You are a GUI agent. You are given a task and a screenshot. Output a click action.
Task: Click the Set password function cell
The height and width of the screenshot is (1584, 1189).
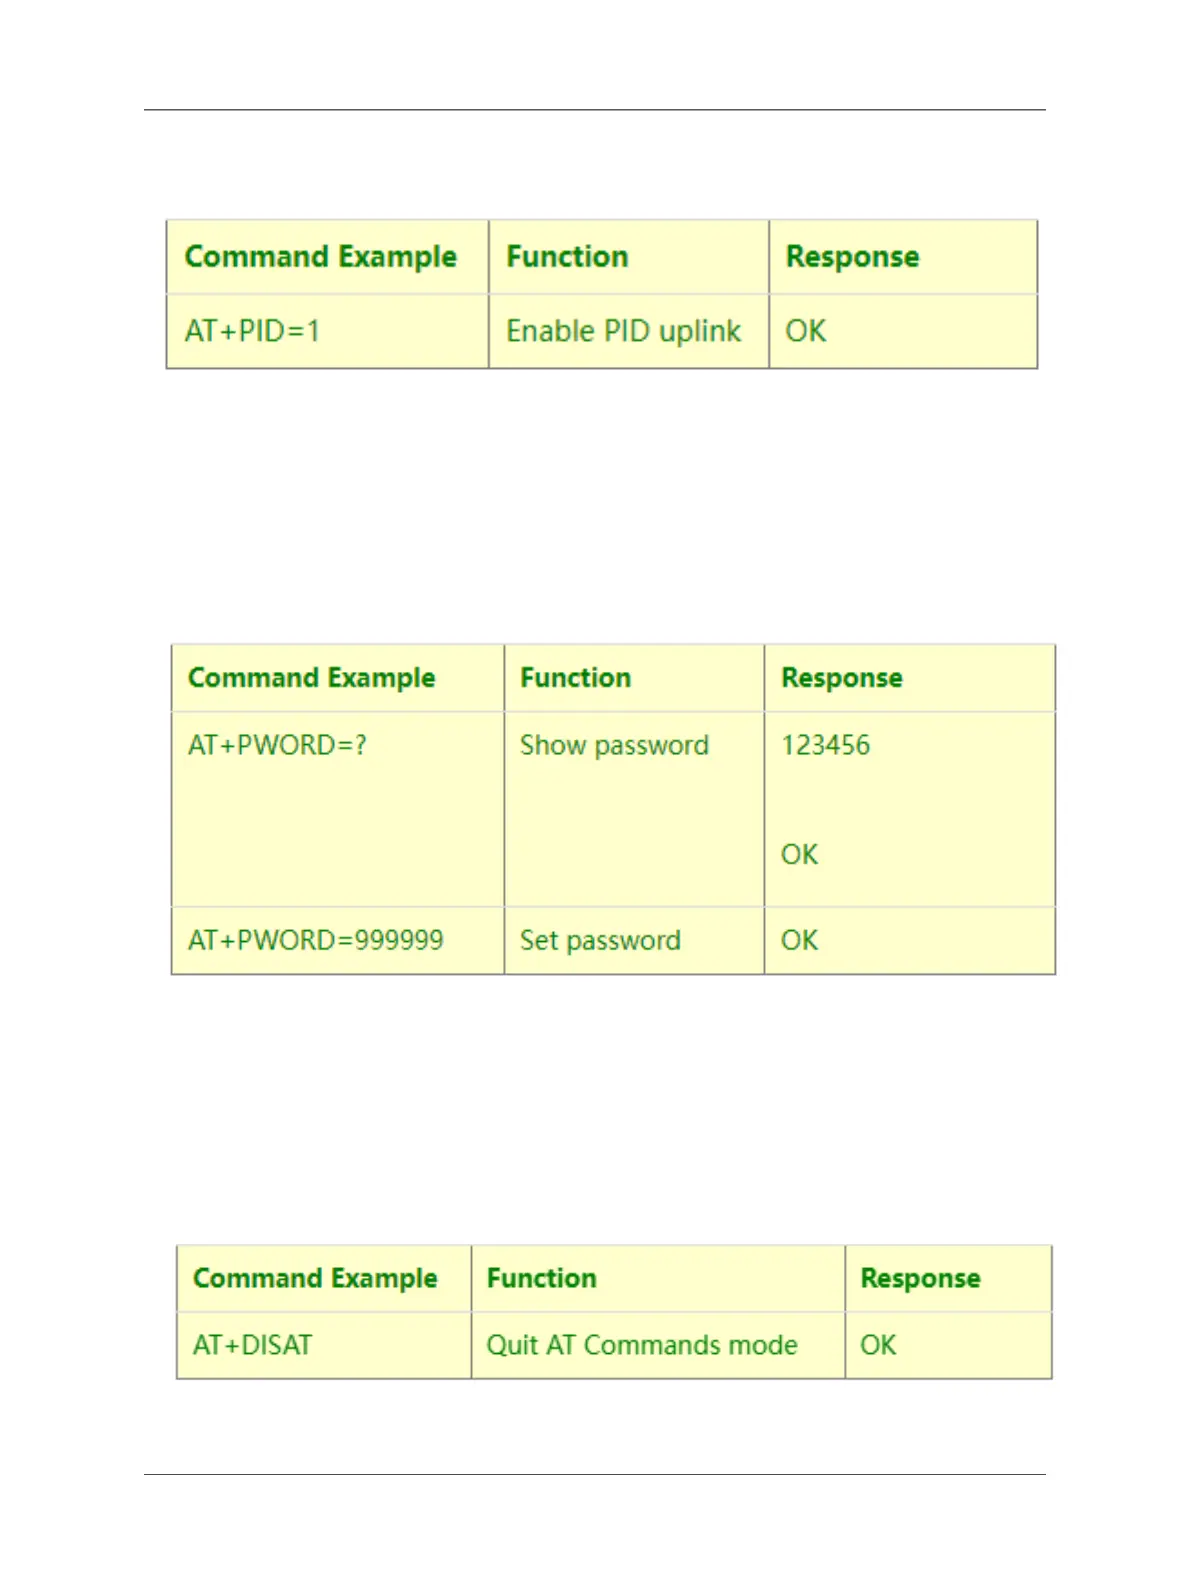(x=634, y=941)
